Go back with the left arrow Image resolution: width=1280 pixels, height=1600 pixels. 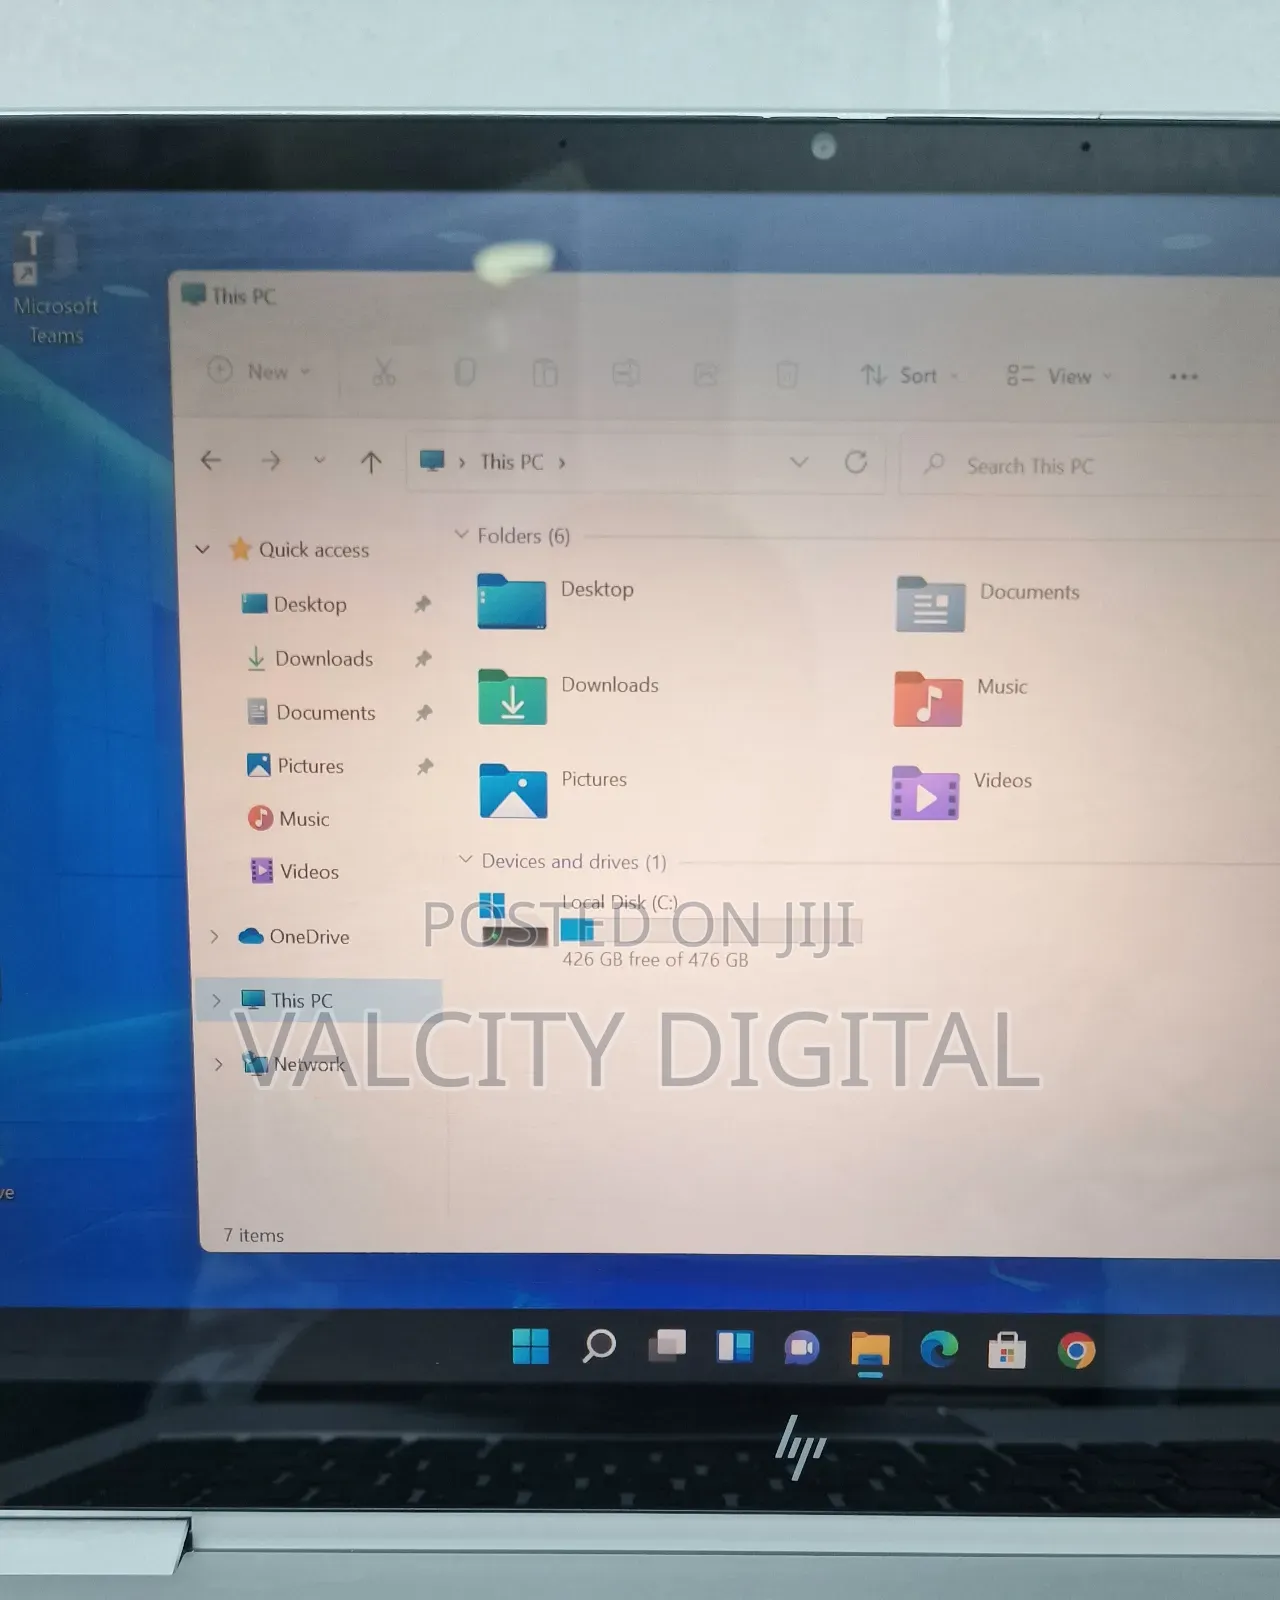[x=211, y=460]
